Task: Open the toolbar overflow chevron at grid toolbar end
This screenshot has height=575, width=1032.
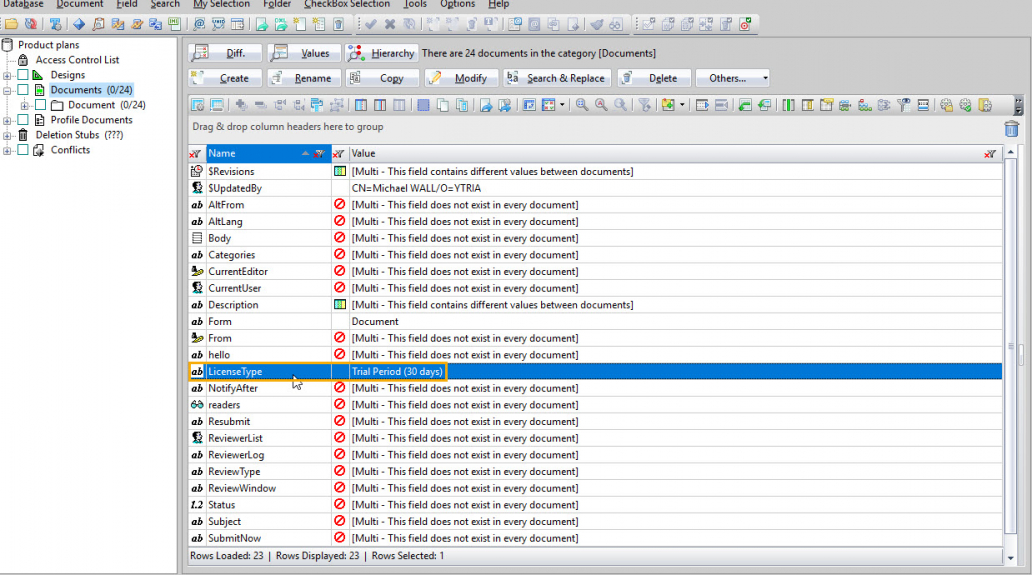Action: (1018, 105)
